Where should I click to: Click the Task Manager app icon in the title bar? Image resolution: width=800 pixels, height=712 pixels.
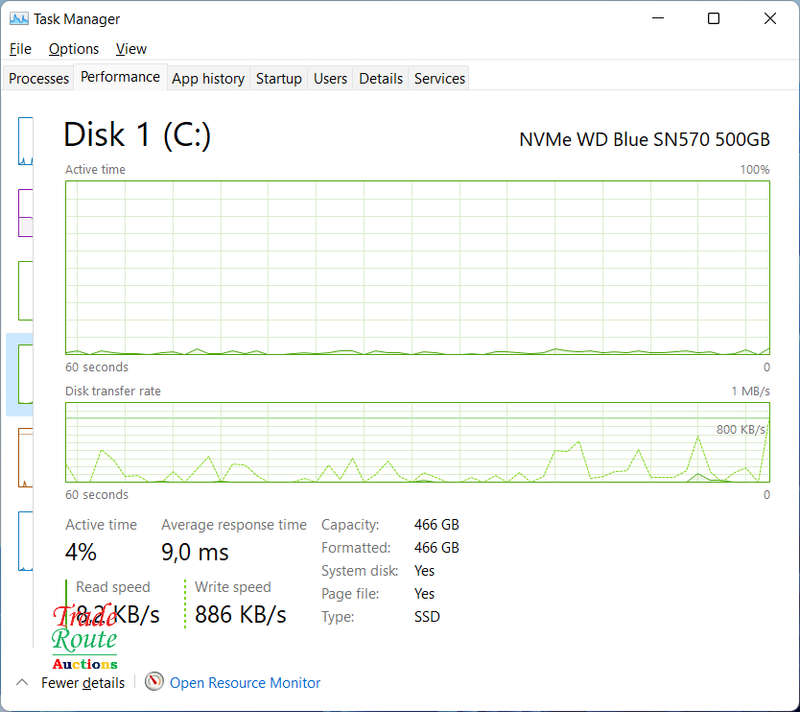coord(19,19)
